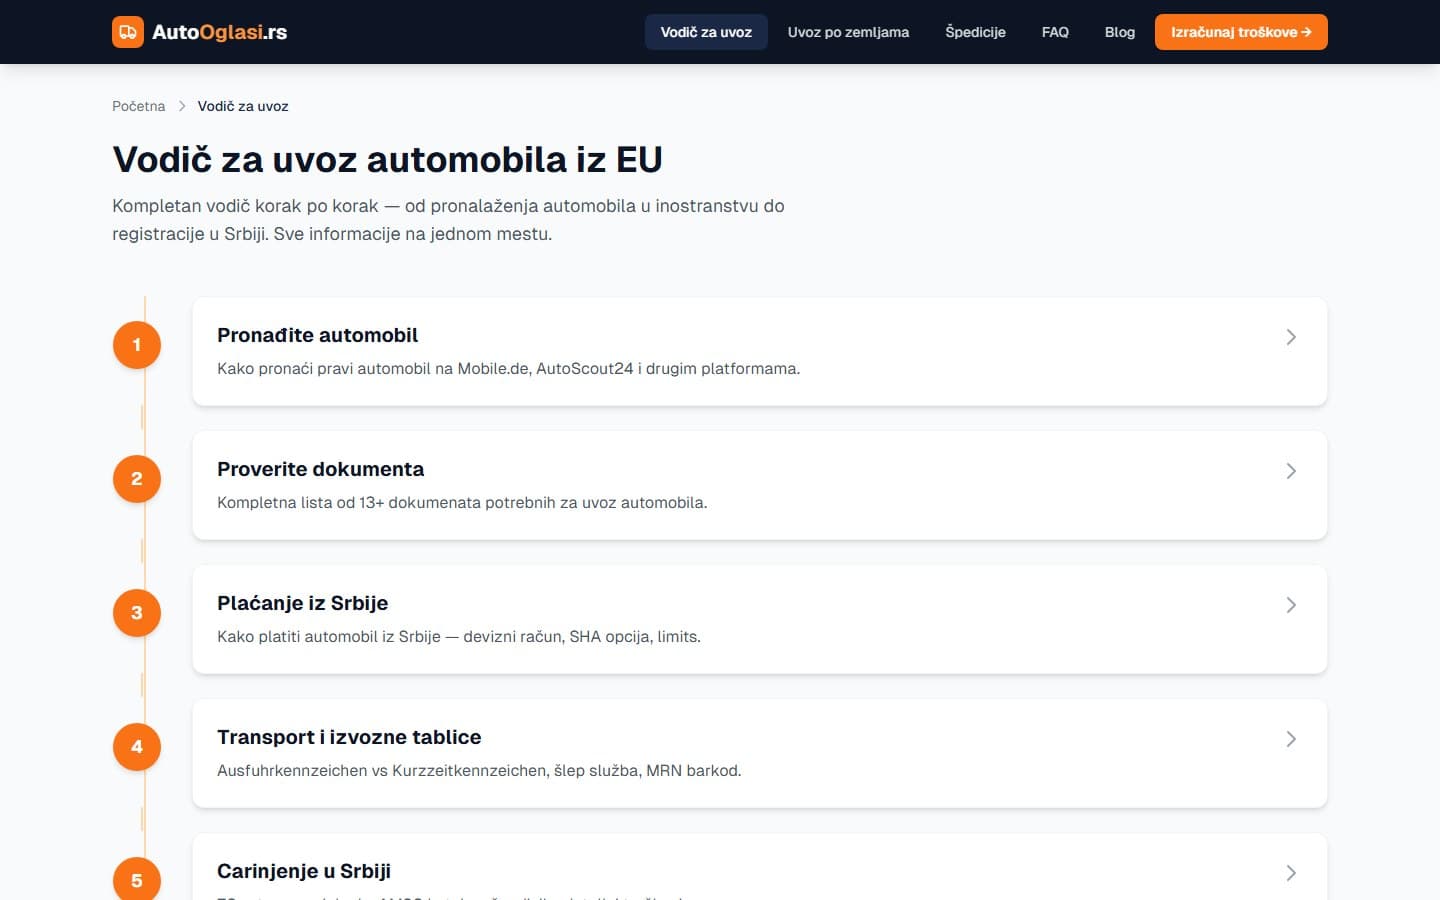Click step 1 orange circle
Viewport: 1440px width, 900px height.
coord(137,345)
